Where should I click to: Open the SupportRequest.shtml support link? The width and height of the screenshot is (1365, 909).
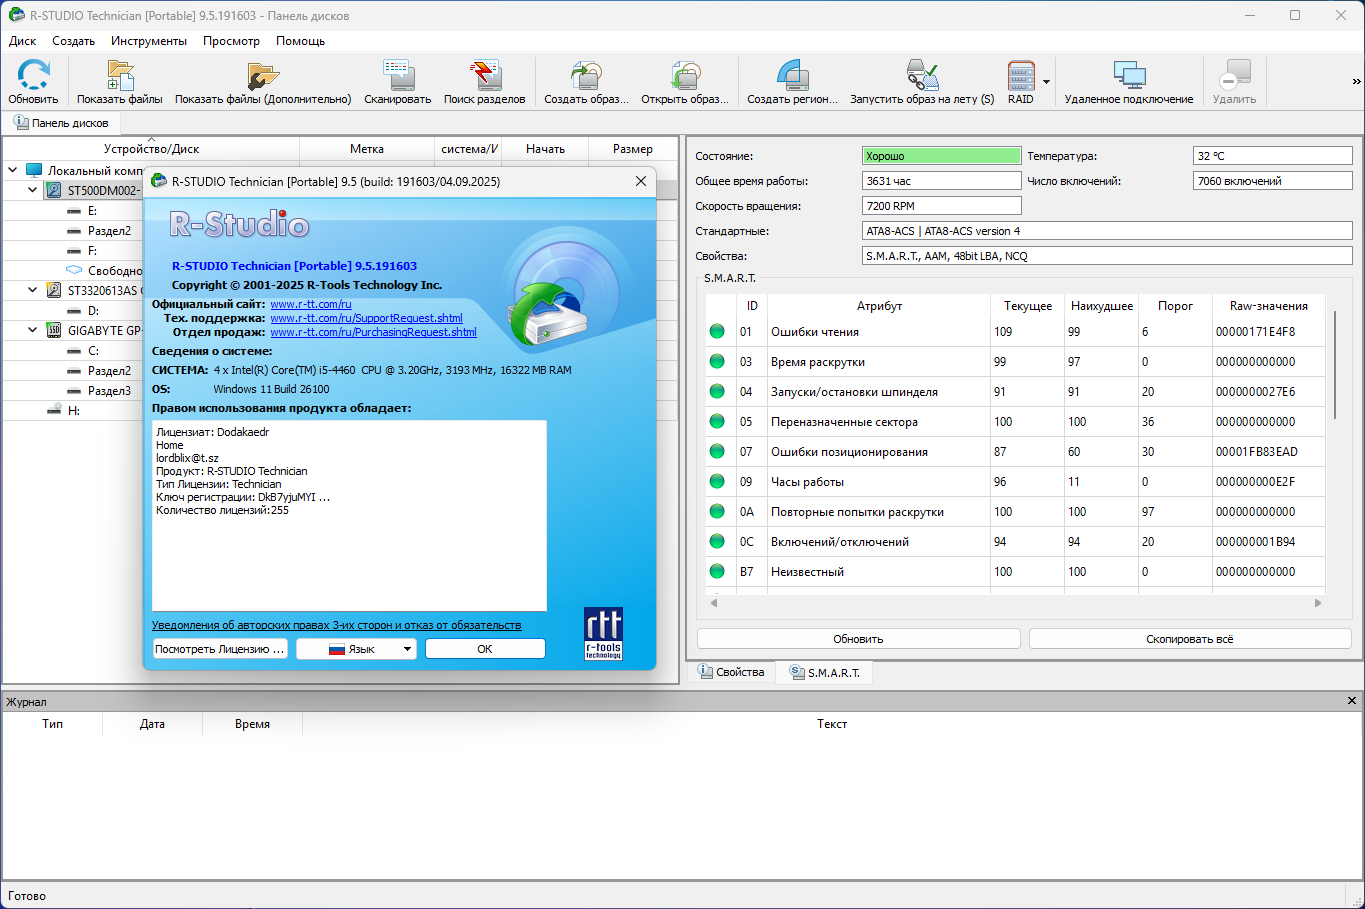coord(366,318)
